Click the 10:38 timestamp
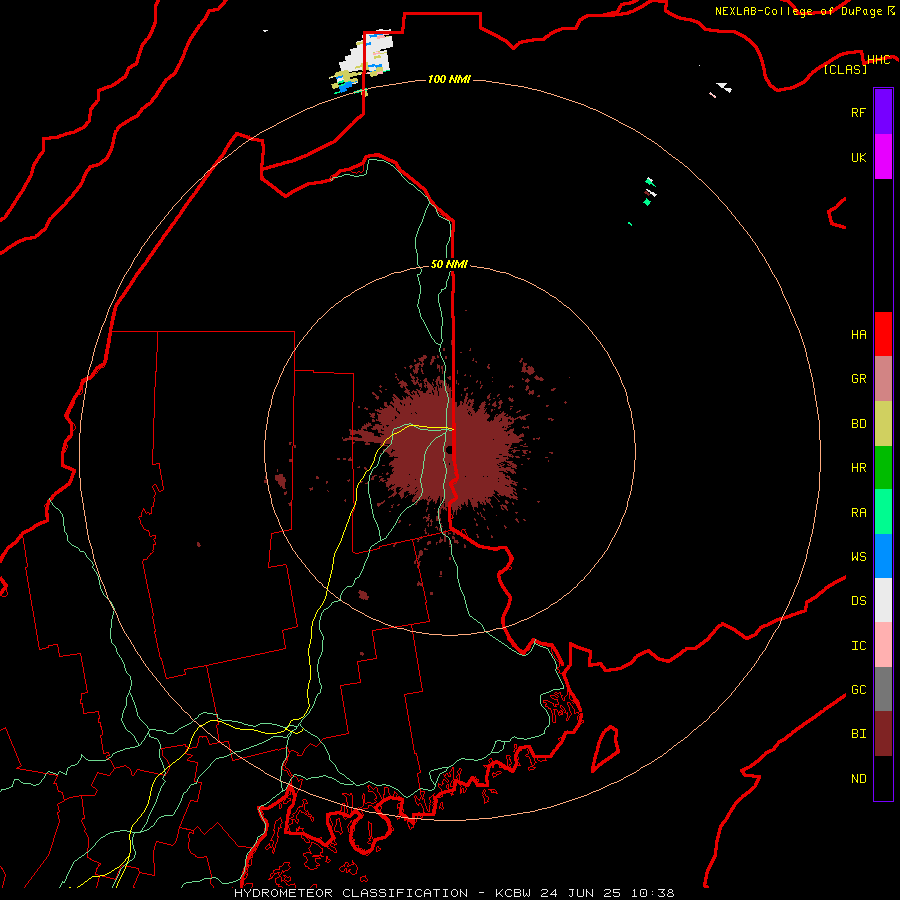Viewport: 900px width, 900px height. 653,893
